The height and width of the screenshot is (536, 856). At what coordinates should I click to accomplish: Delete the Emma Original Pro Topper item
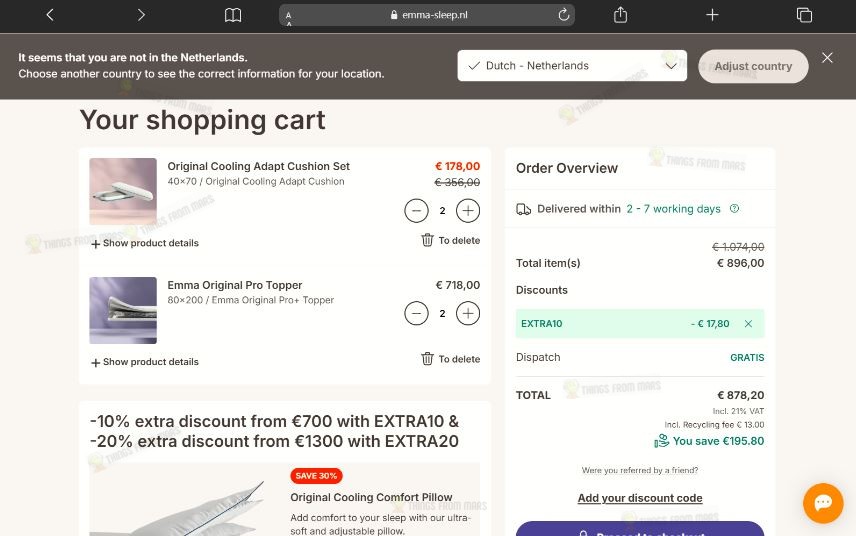(450, 359)
